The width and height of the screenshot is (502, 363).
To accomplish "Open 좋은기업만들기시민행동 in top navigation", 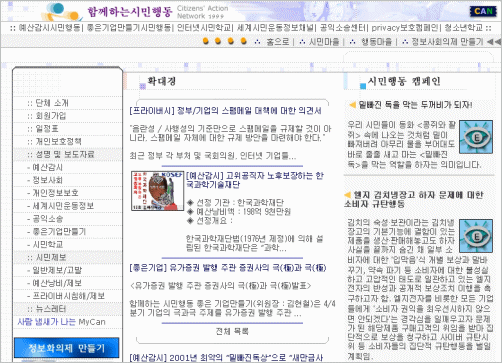I will click(x=129, y=28).
